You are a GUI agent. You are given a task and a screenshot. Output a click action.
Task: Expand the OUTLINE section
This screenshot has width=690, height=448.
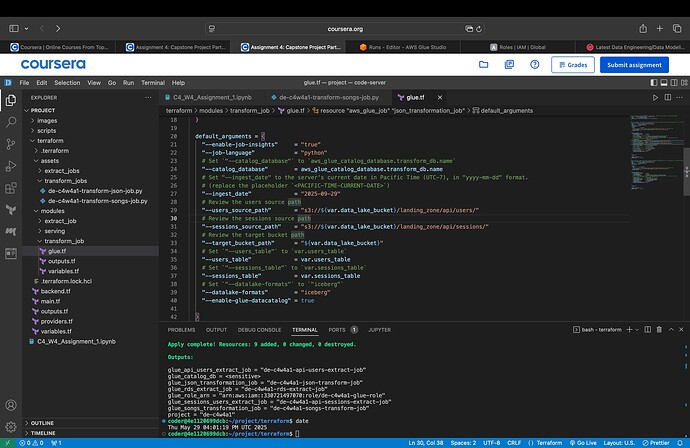pyautogui.click(x=42, y=423)
